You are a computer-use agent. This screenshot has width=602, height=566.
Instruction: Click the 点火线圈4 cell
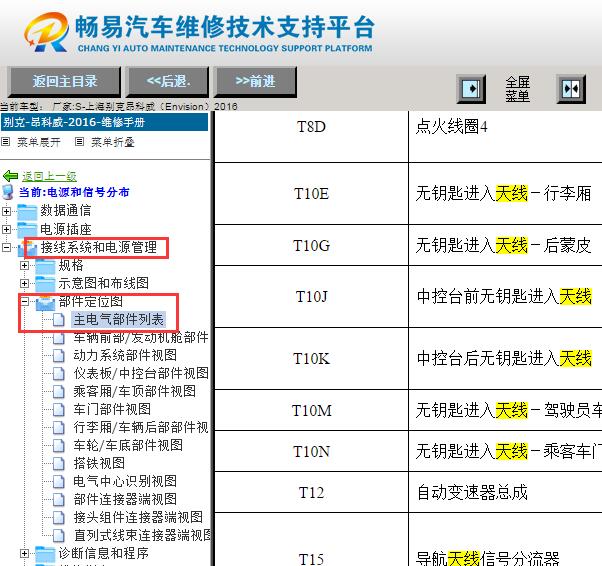coord(505,137)
